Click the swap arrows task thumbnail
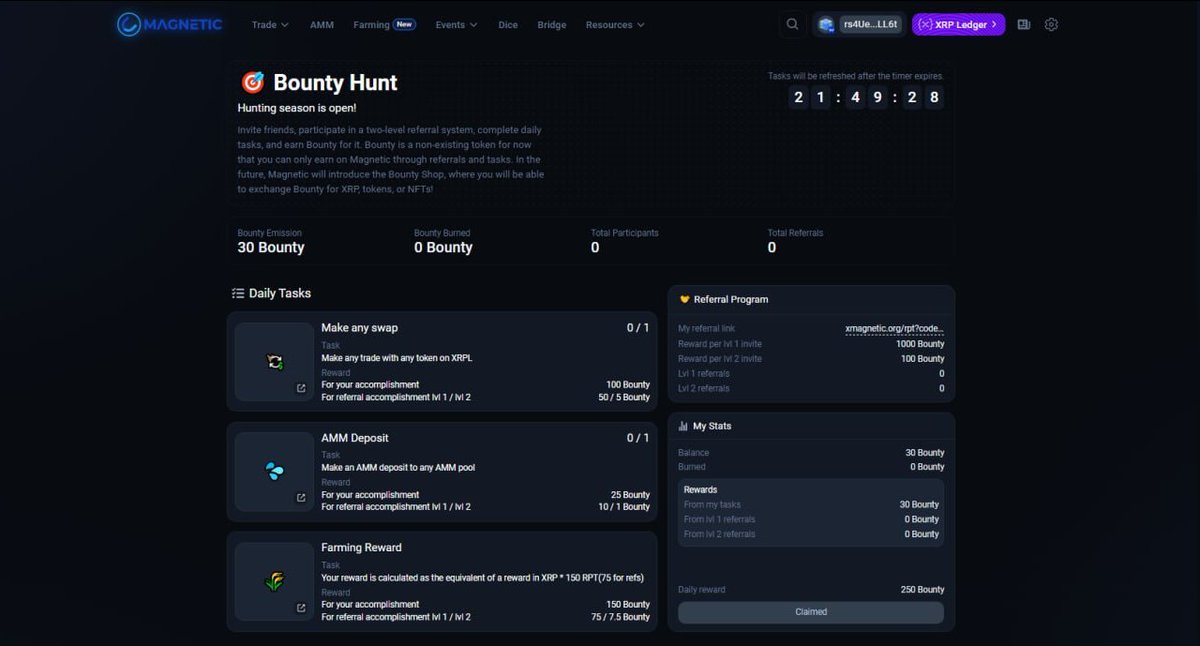The width and height of the screenshot is (1200, 646). tap(274, 362)
